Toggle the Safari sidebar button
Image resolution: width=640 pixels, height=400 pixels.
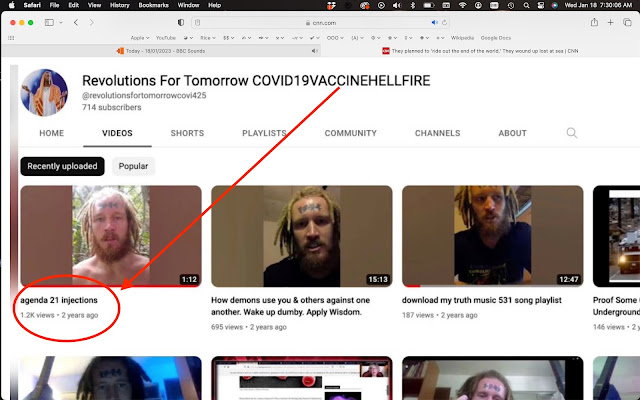click(x=49, y=22)
